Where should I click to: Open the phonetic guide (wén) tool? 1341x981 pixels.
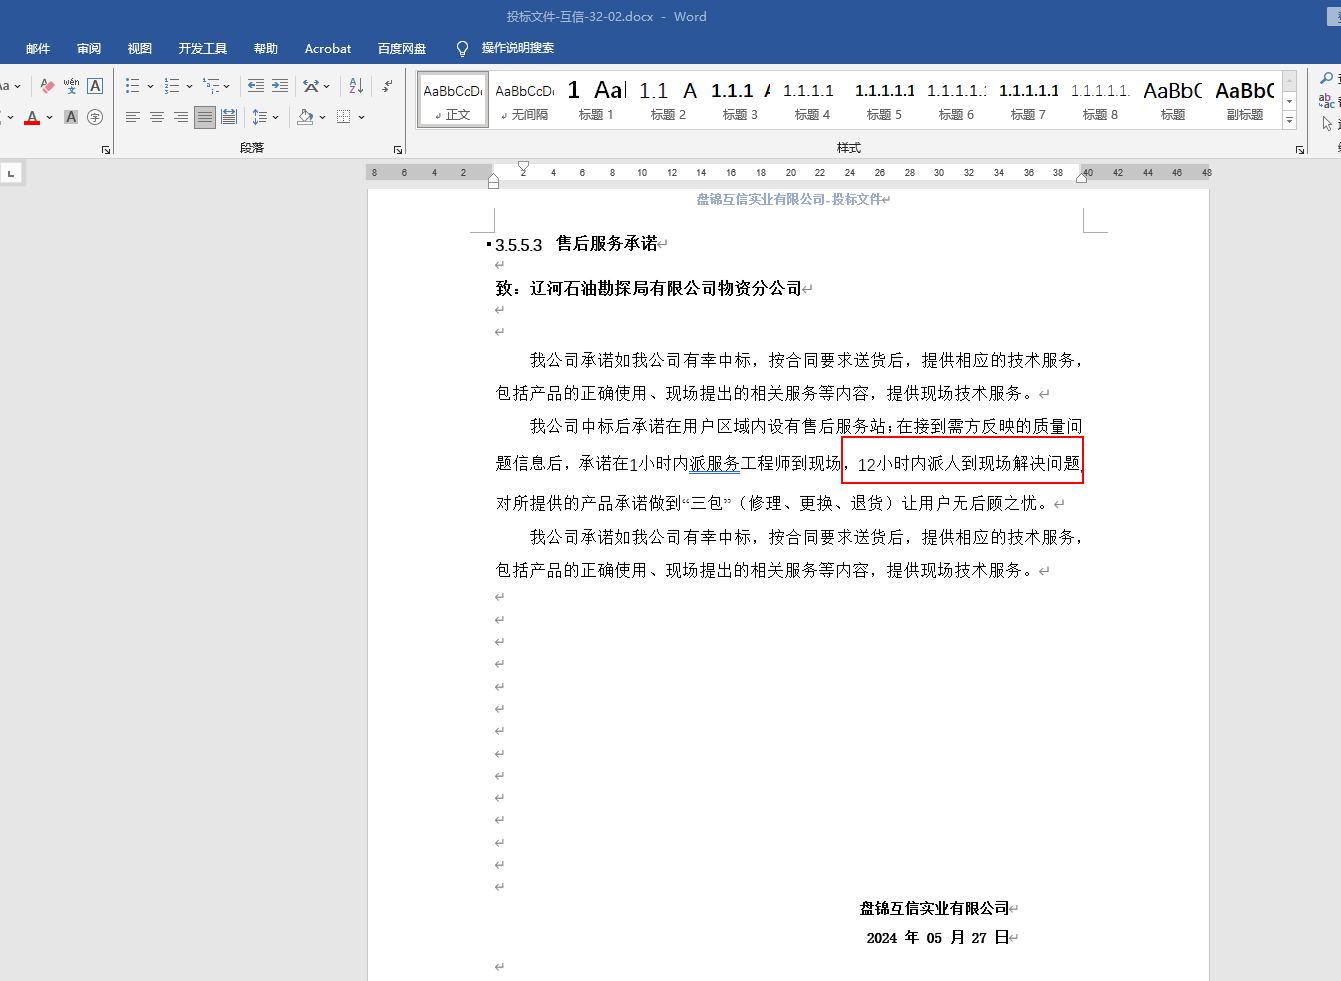(x=71, y=86)
